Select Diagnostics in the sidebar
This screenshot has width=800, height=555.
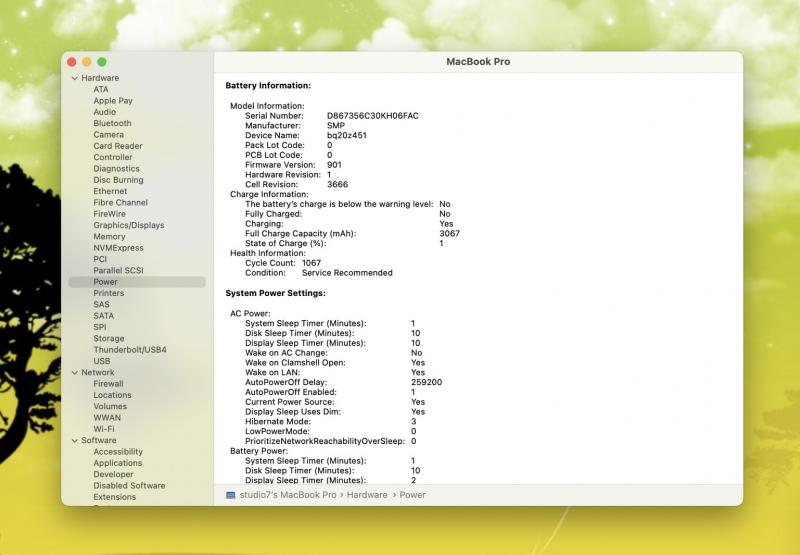pyautogui.click(x=116, y=168)
